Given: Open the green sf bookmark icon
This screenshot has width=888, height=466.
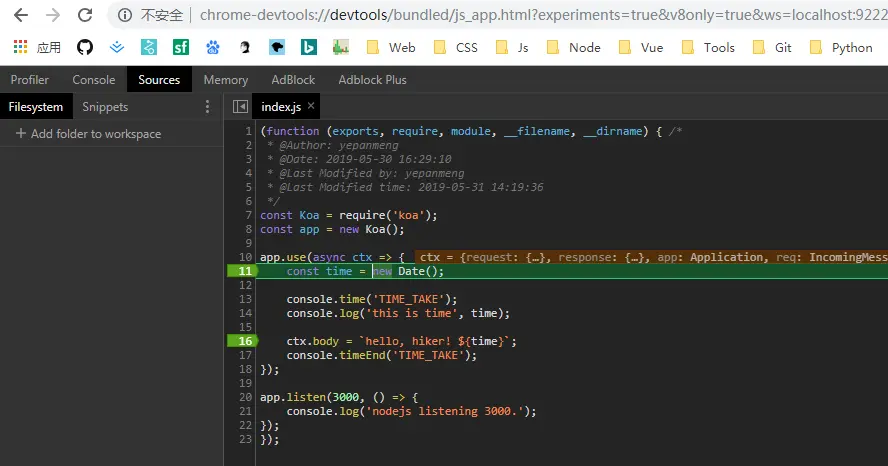Looking at the screenshot, I should pyautogui.click(x=181, y=47).
